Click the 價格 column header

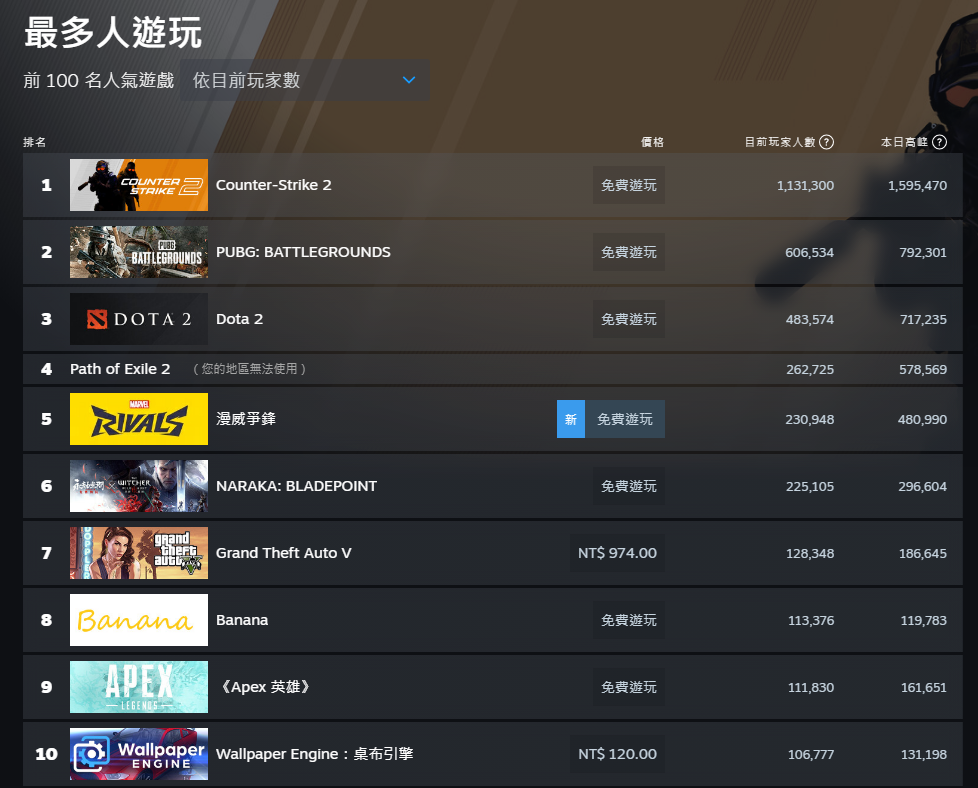tap(652, 142)
